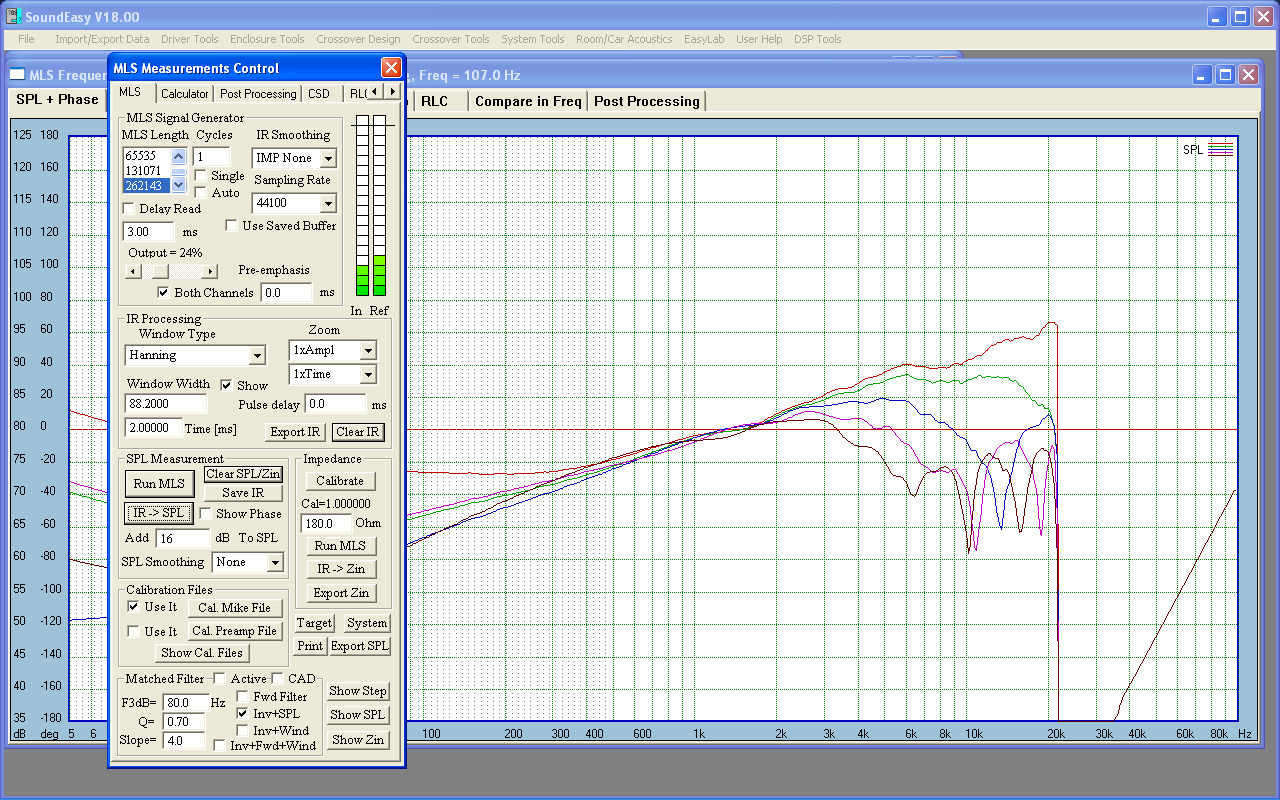Open the DSP Tools menu
The width and height of the screenshot is (1280, 800).
coord(818,39)
